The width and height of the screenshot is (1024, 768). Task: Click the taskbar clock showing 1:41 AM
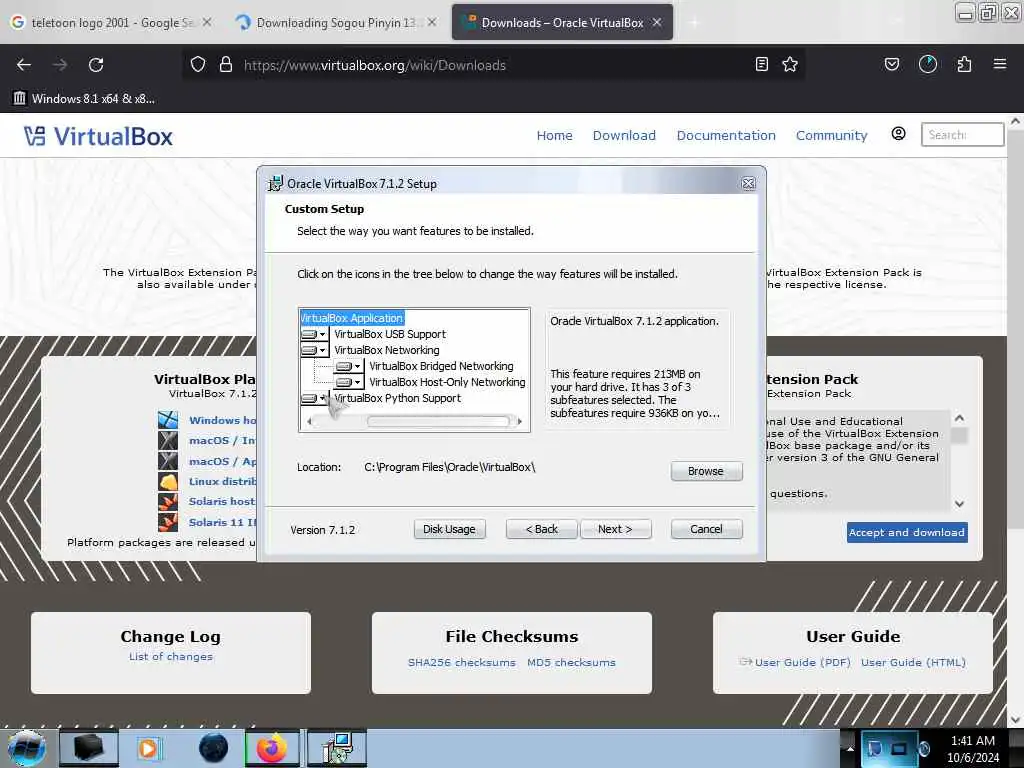pos(973,749)
